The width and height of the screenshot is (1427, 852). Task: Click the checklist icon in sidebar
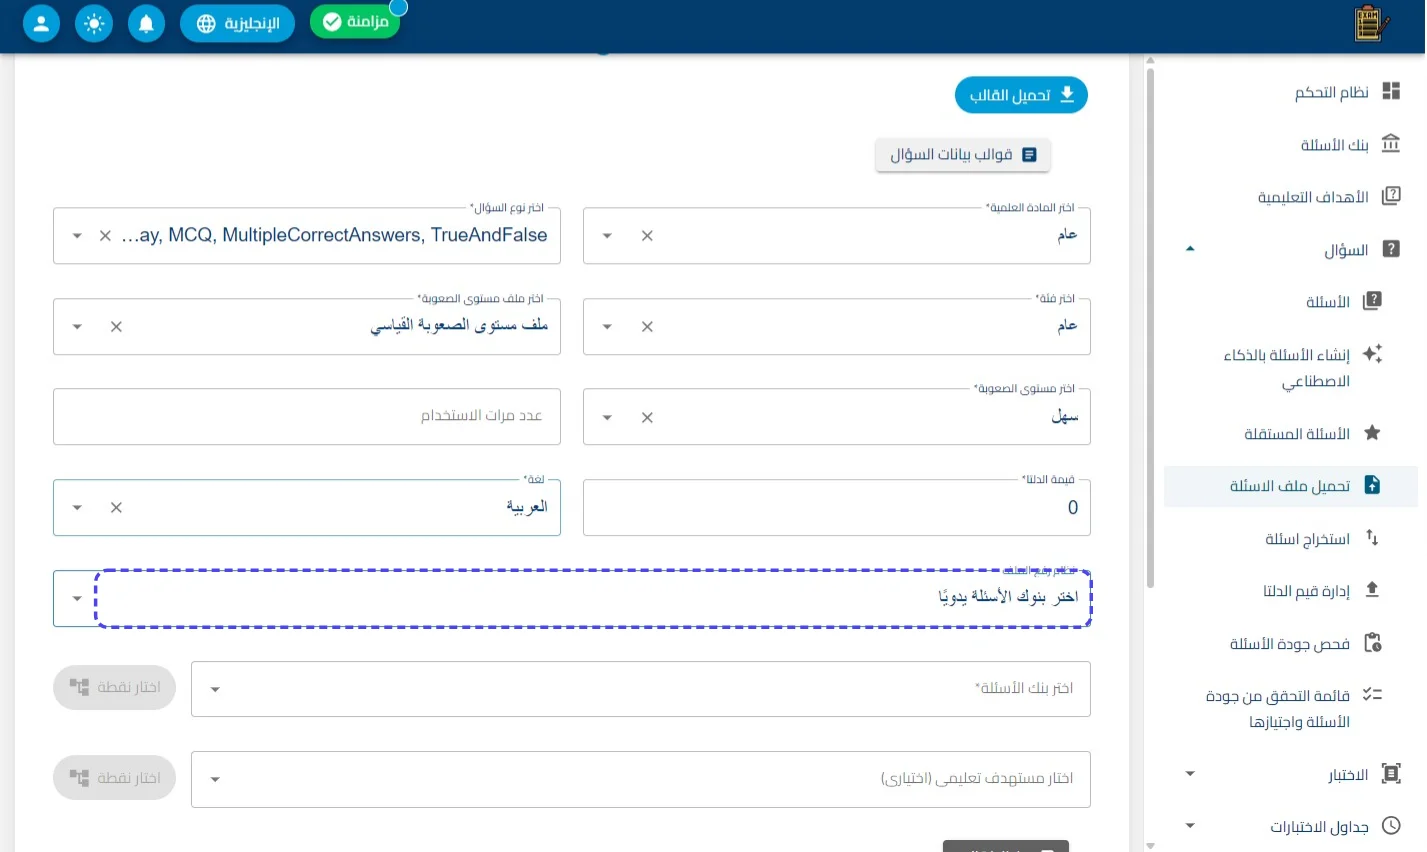pyautogui.click(x=1372, y=694)
